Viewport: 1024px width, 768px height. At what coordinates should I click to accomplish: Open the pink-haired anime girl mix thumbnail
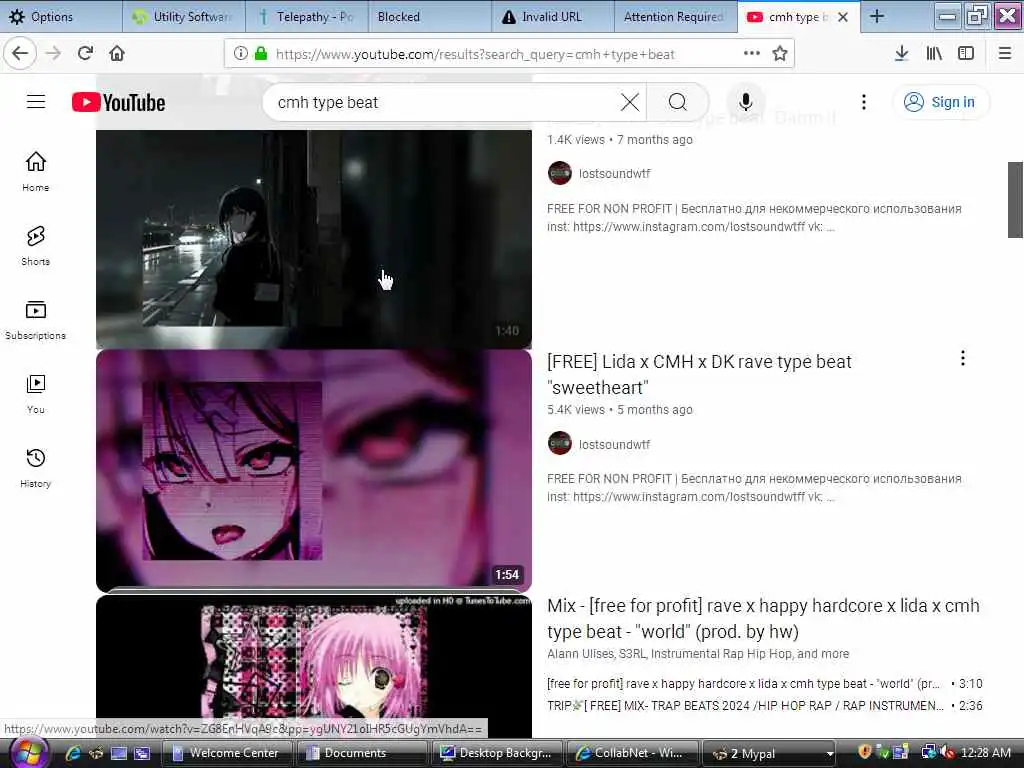[x=314, y=666]
